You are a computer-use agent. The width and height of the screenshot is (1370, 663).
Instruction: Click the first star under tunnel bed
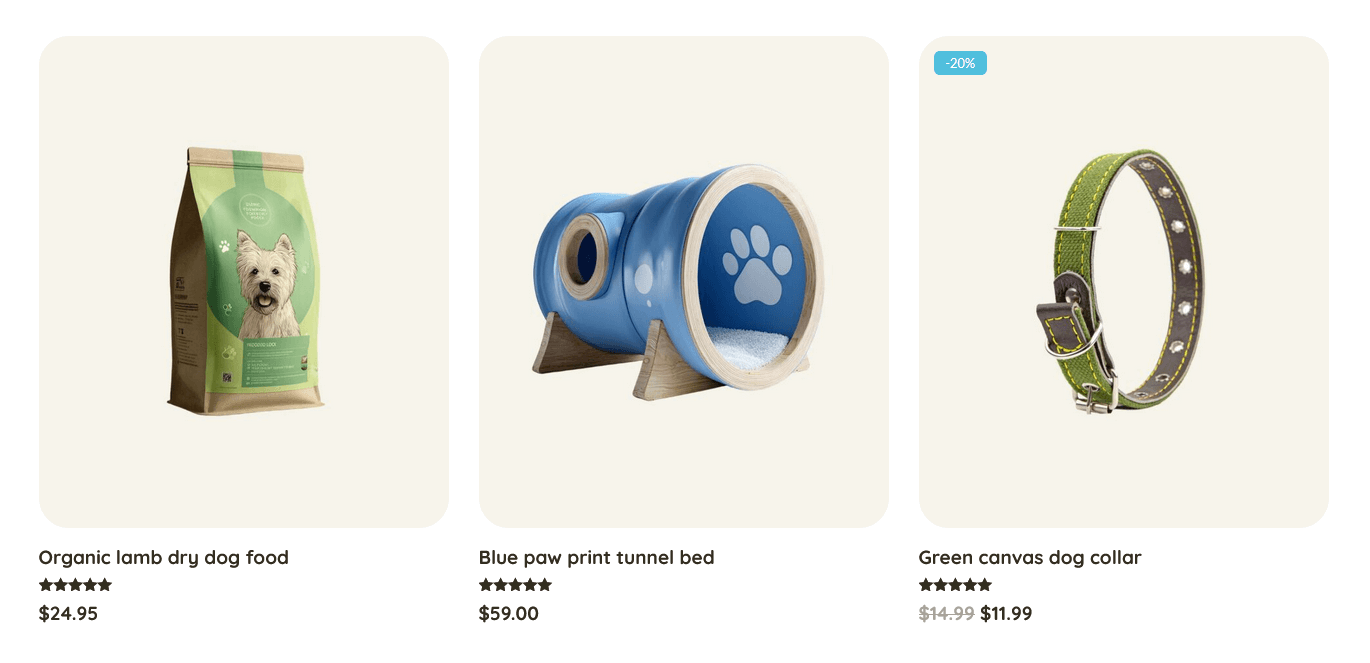[486, 585]
